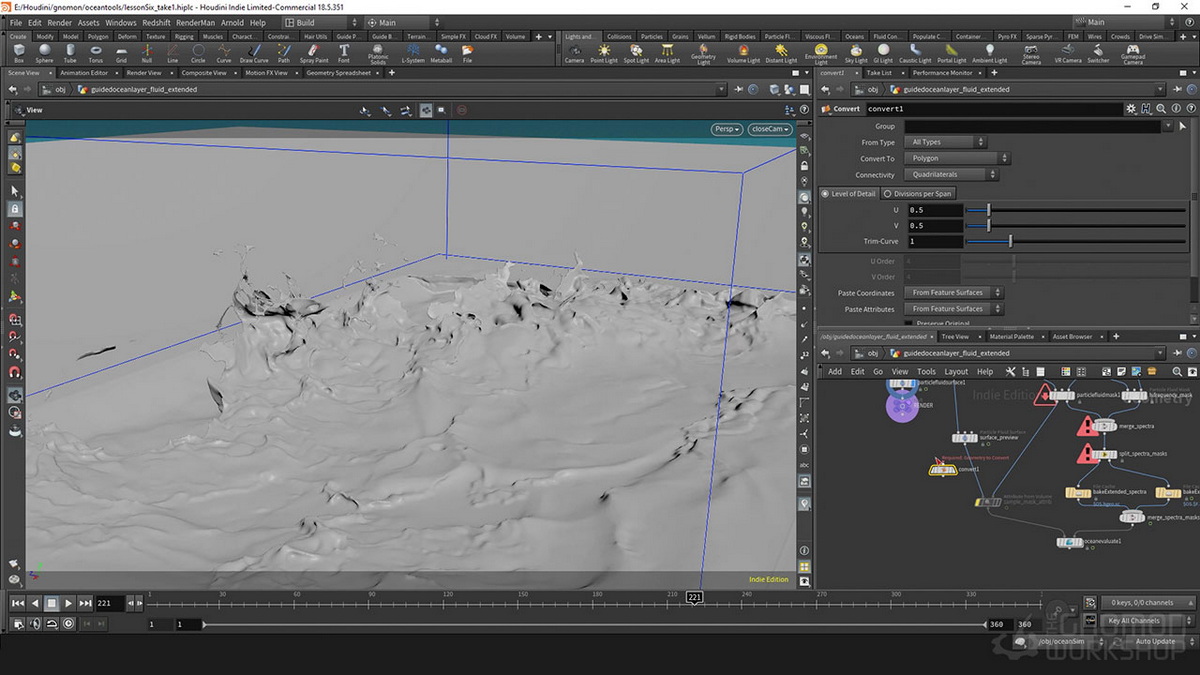Open the Performance Monitor tab
The height and width of the screenshot is (675, 1200).
click(x=942, y=73)
